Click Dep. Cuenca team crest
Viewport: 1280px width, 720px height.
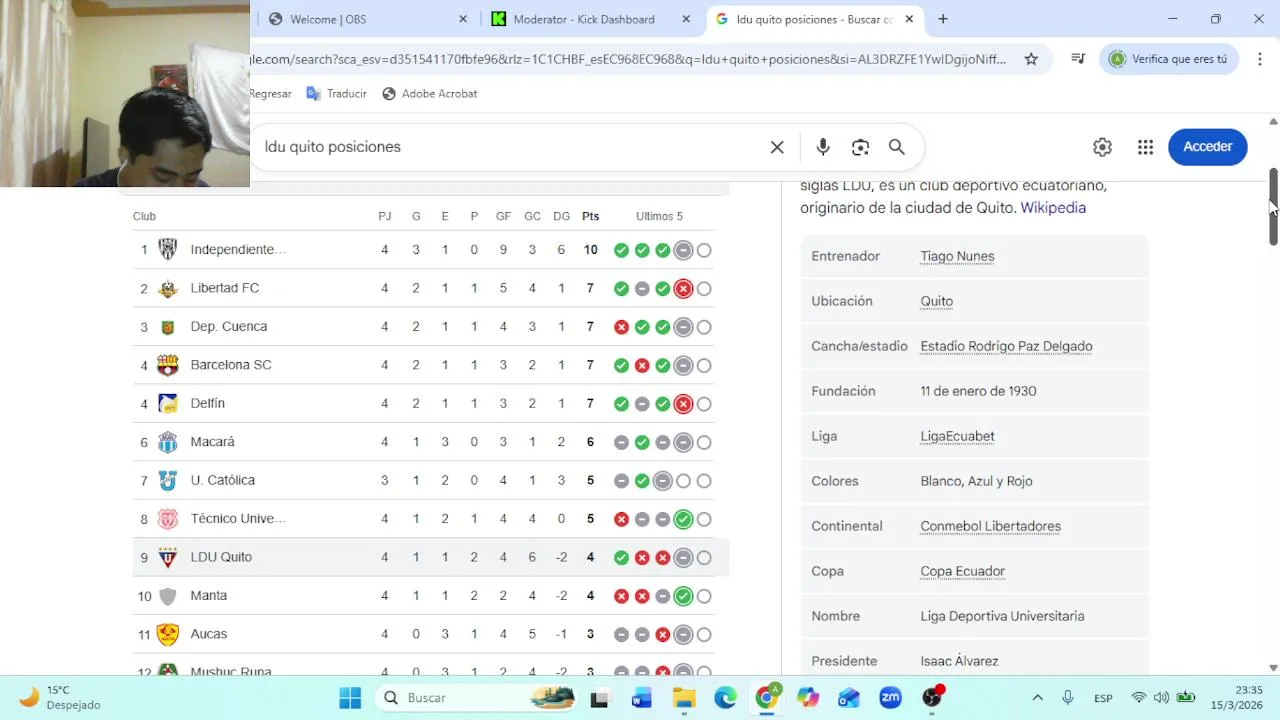[168, 327]
